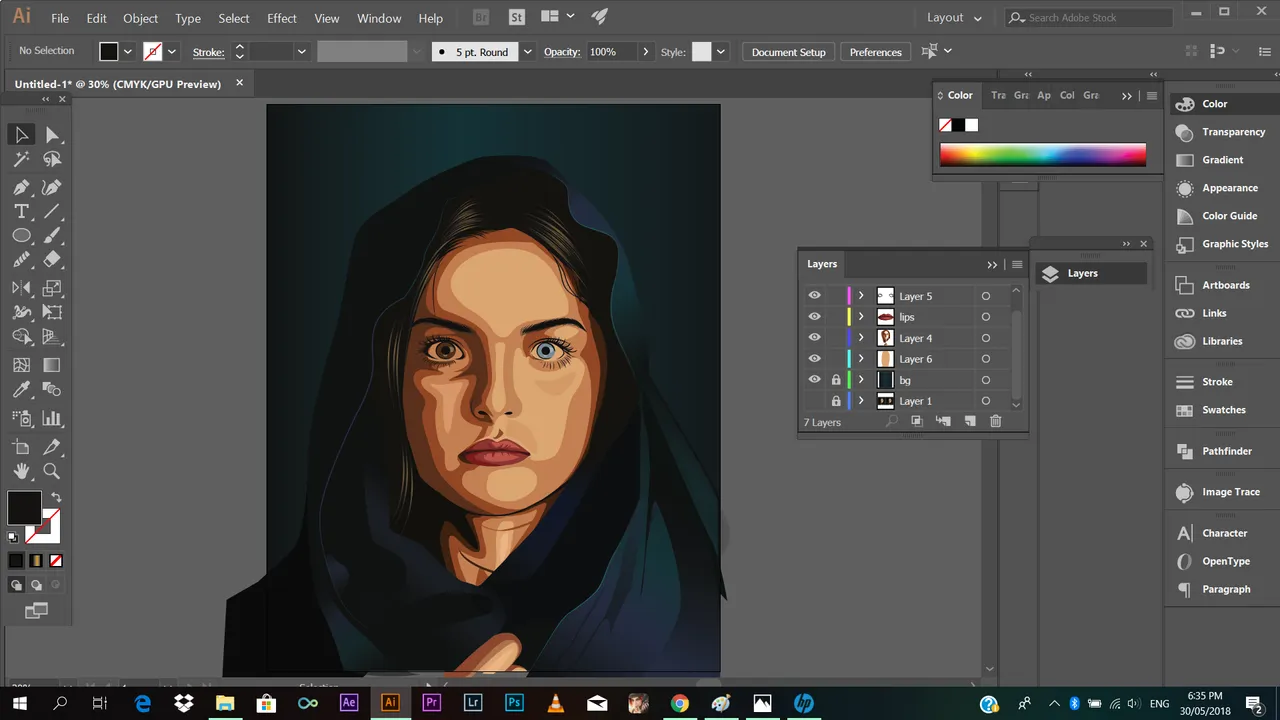Show Layer 1 visibility box
Screen dimensions: 1280x720
[814, 401]
